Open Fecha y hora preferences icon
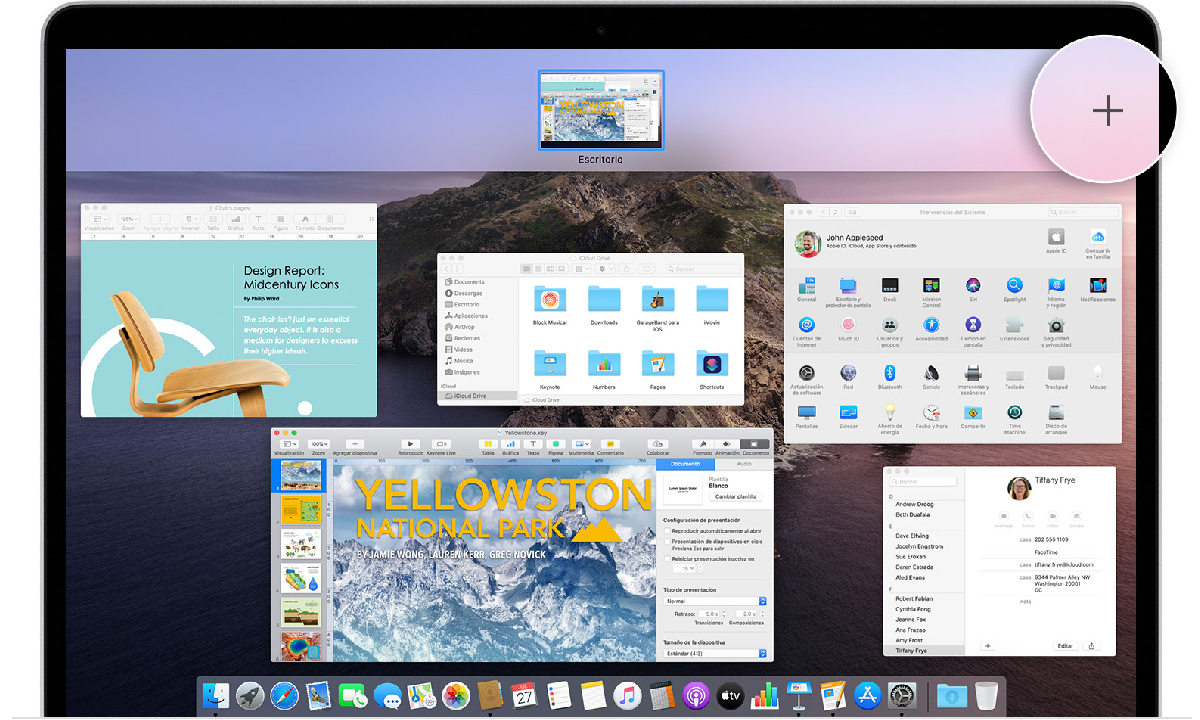This screenshot has width=1200, height=720. 931,412
